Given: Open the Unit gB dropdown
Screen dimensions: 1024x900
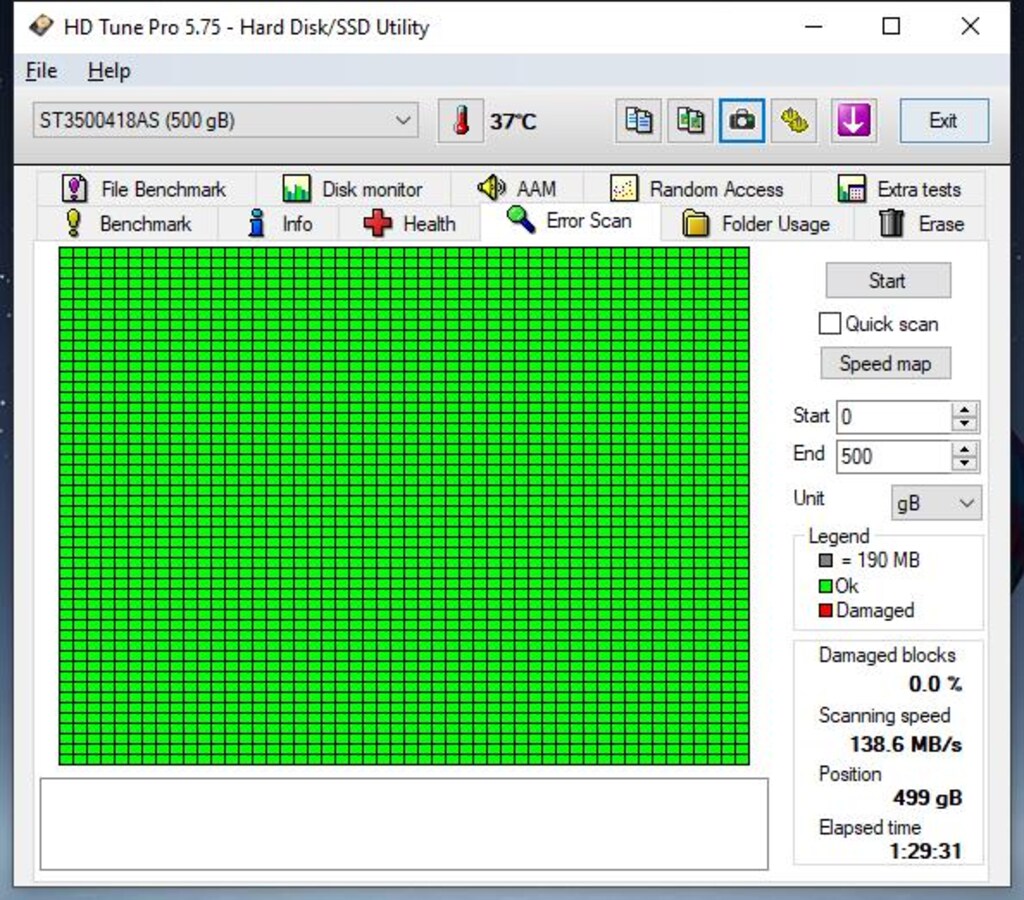Looking at the screenshot, I should coord(936,503).
